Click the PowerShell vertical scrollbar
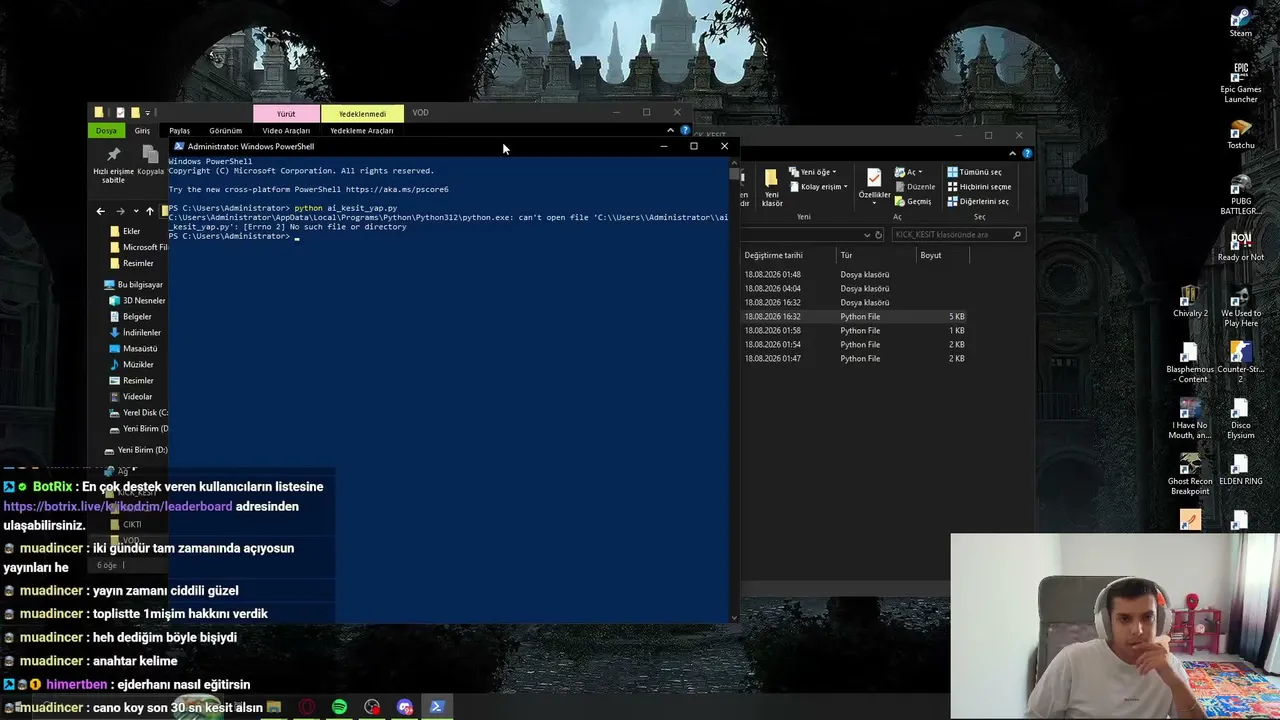This screenshot has height=720, width=1280. pos(734,390)
